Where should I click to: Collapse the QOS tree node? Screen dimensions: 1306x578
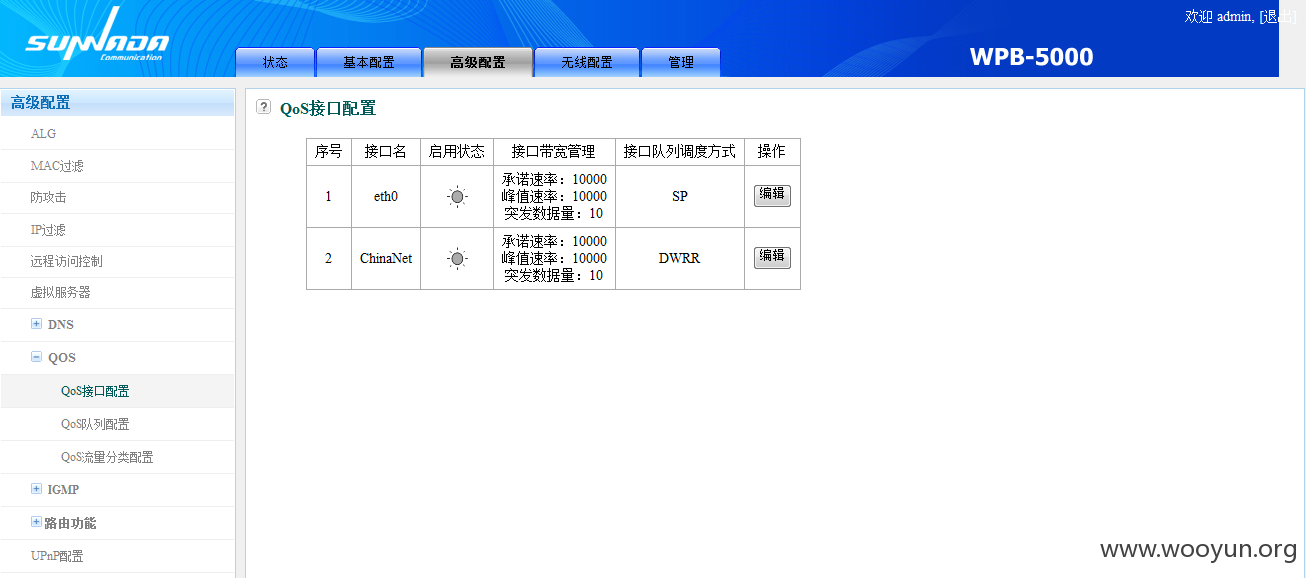pos(36,357)
